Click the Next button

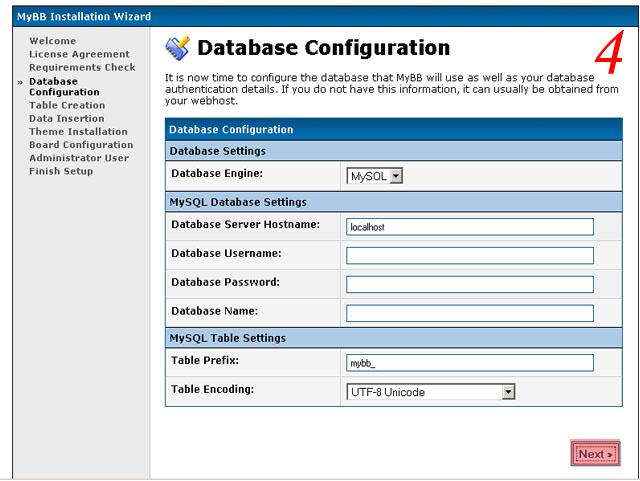point(595,453)
